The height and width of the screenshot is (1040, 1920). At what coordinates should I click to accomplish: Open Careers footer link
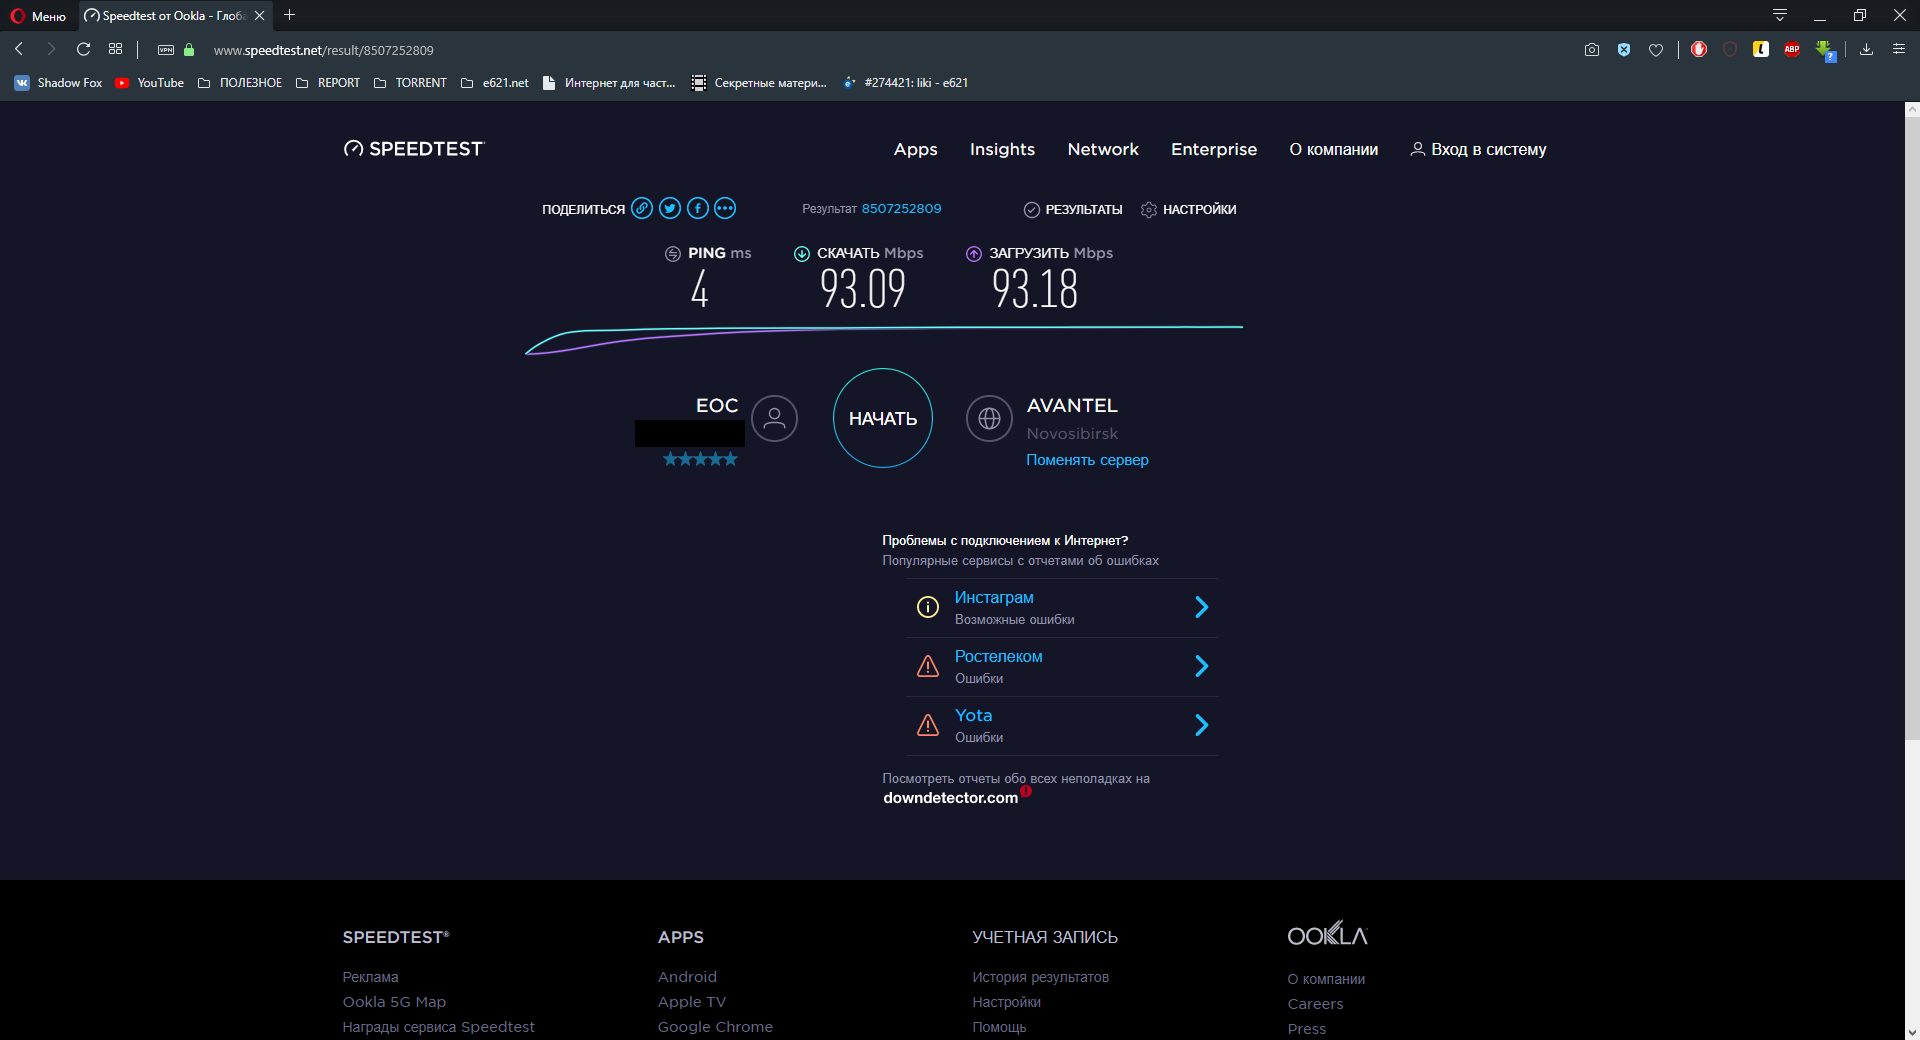(1315, 1004)
